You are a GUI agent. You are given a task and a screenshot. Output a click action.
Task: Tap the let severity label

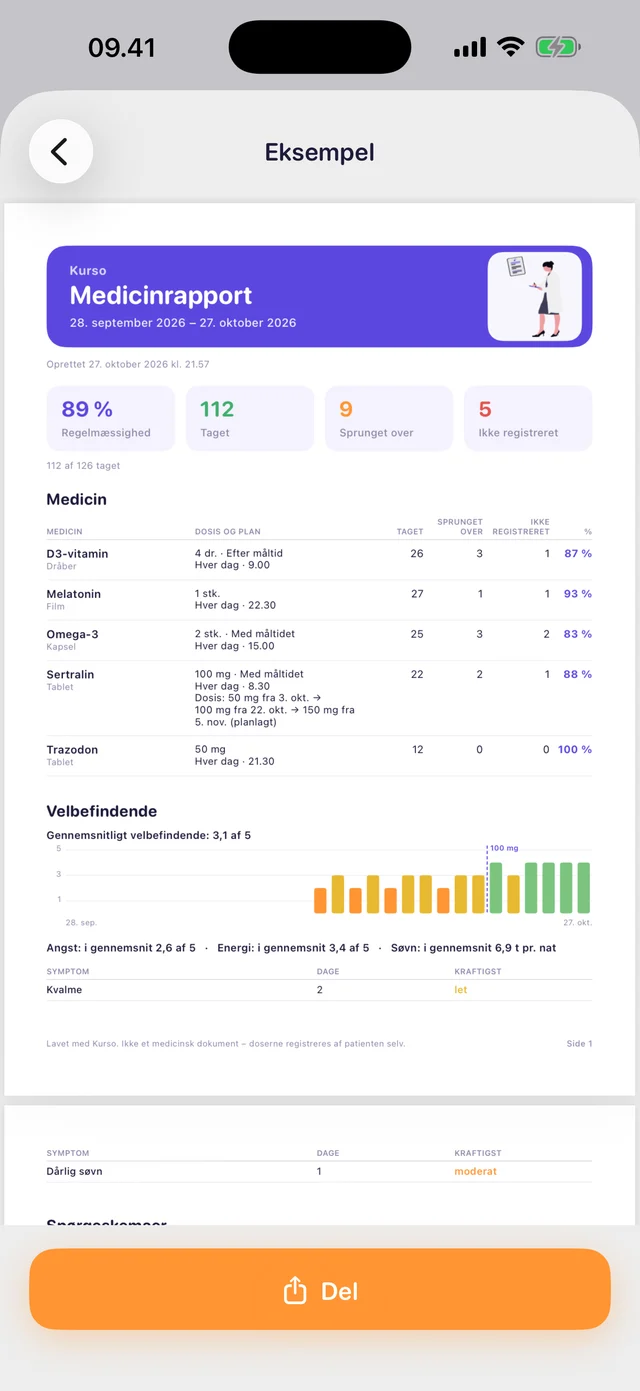pyautogui.click(x=461, y=989)
